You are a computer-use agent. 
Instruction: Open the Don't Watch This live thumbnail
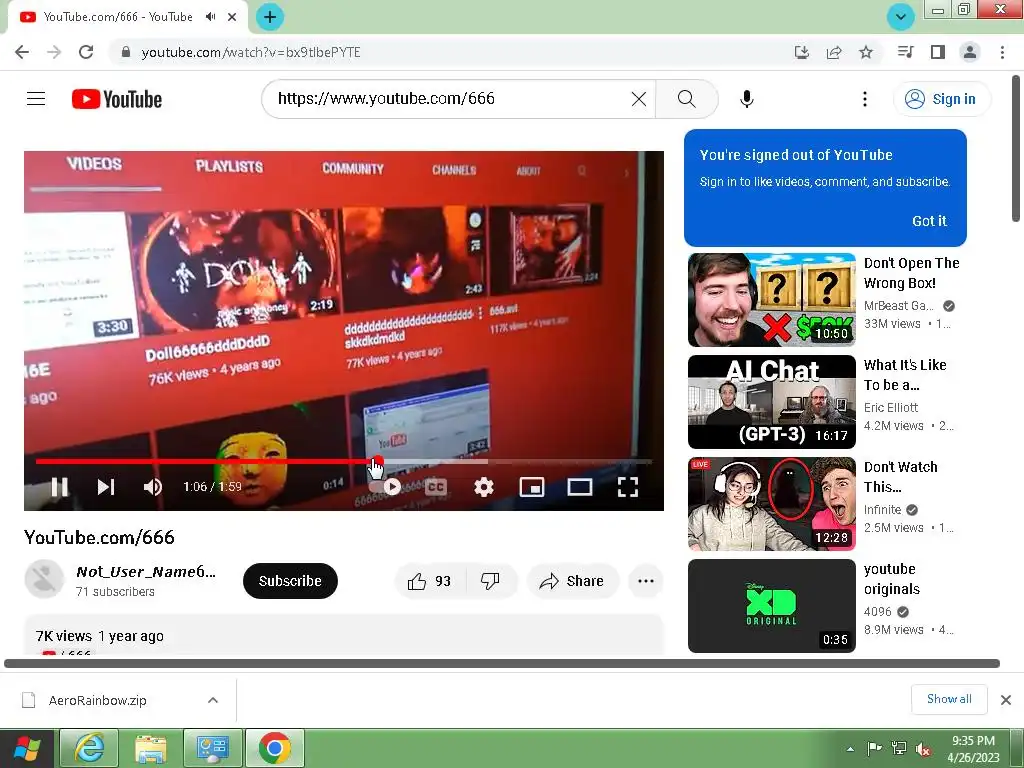point(771,504)
